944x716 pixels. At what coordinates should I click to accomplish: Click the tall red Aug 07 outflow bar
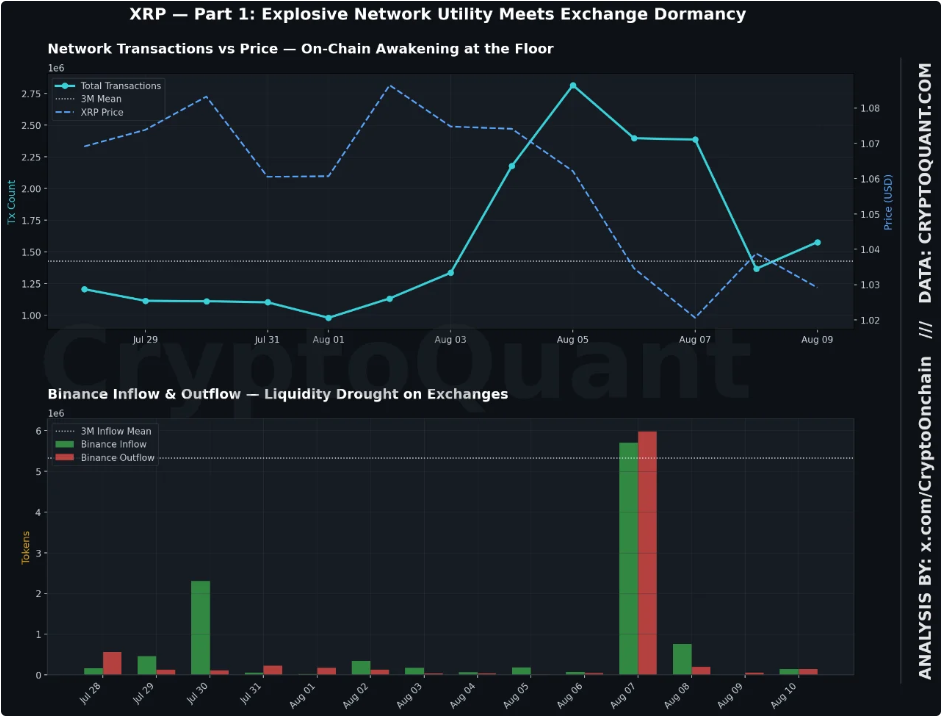647,553
